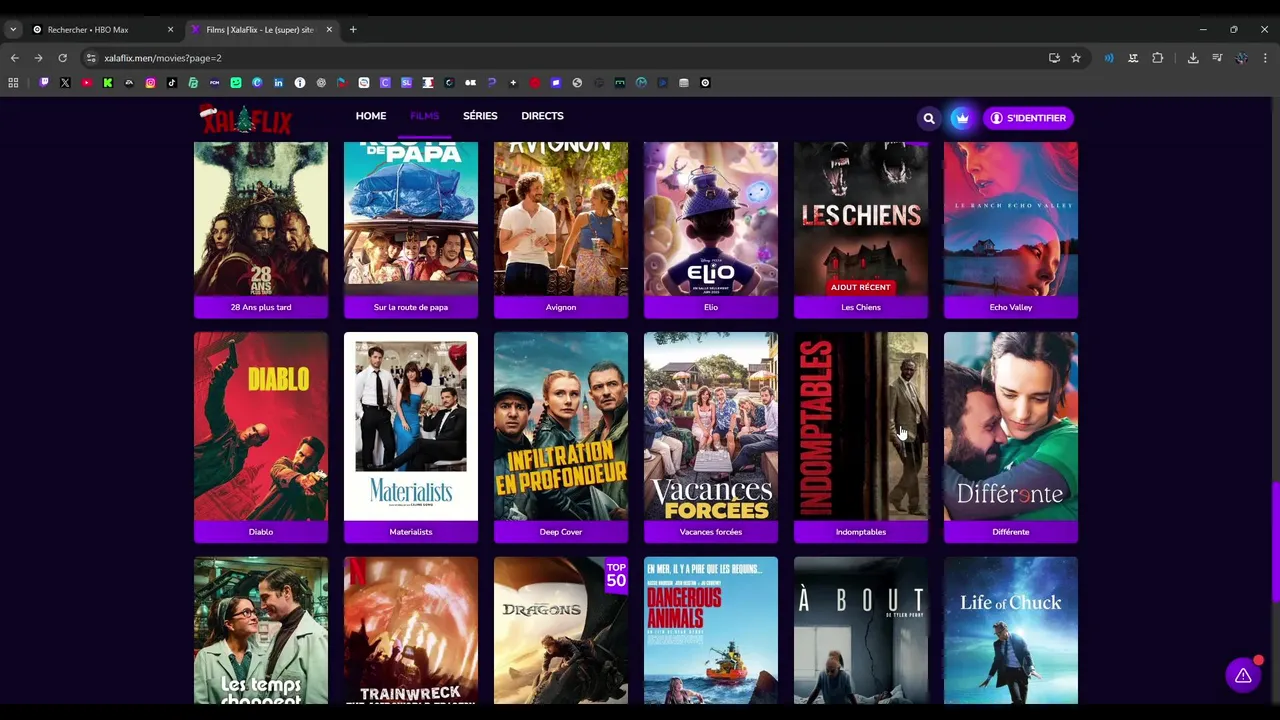The width and height of the screenshot is (1280, 720).
Task: Click the Avignon title label
Action: [561, 307]
